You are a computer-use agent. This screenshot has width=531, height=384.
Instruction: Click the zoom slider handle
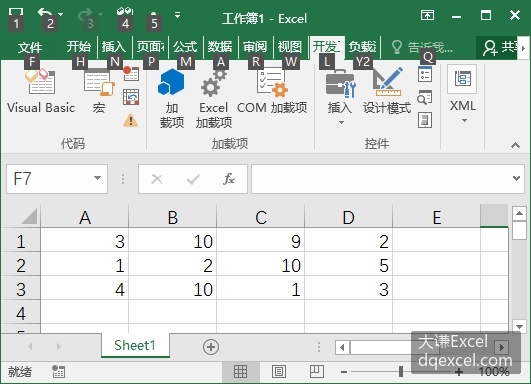pyautogui.click(x=401, y=371)
